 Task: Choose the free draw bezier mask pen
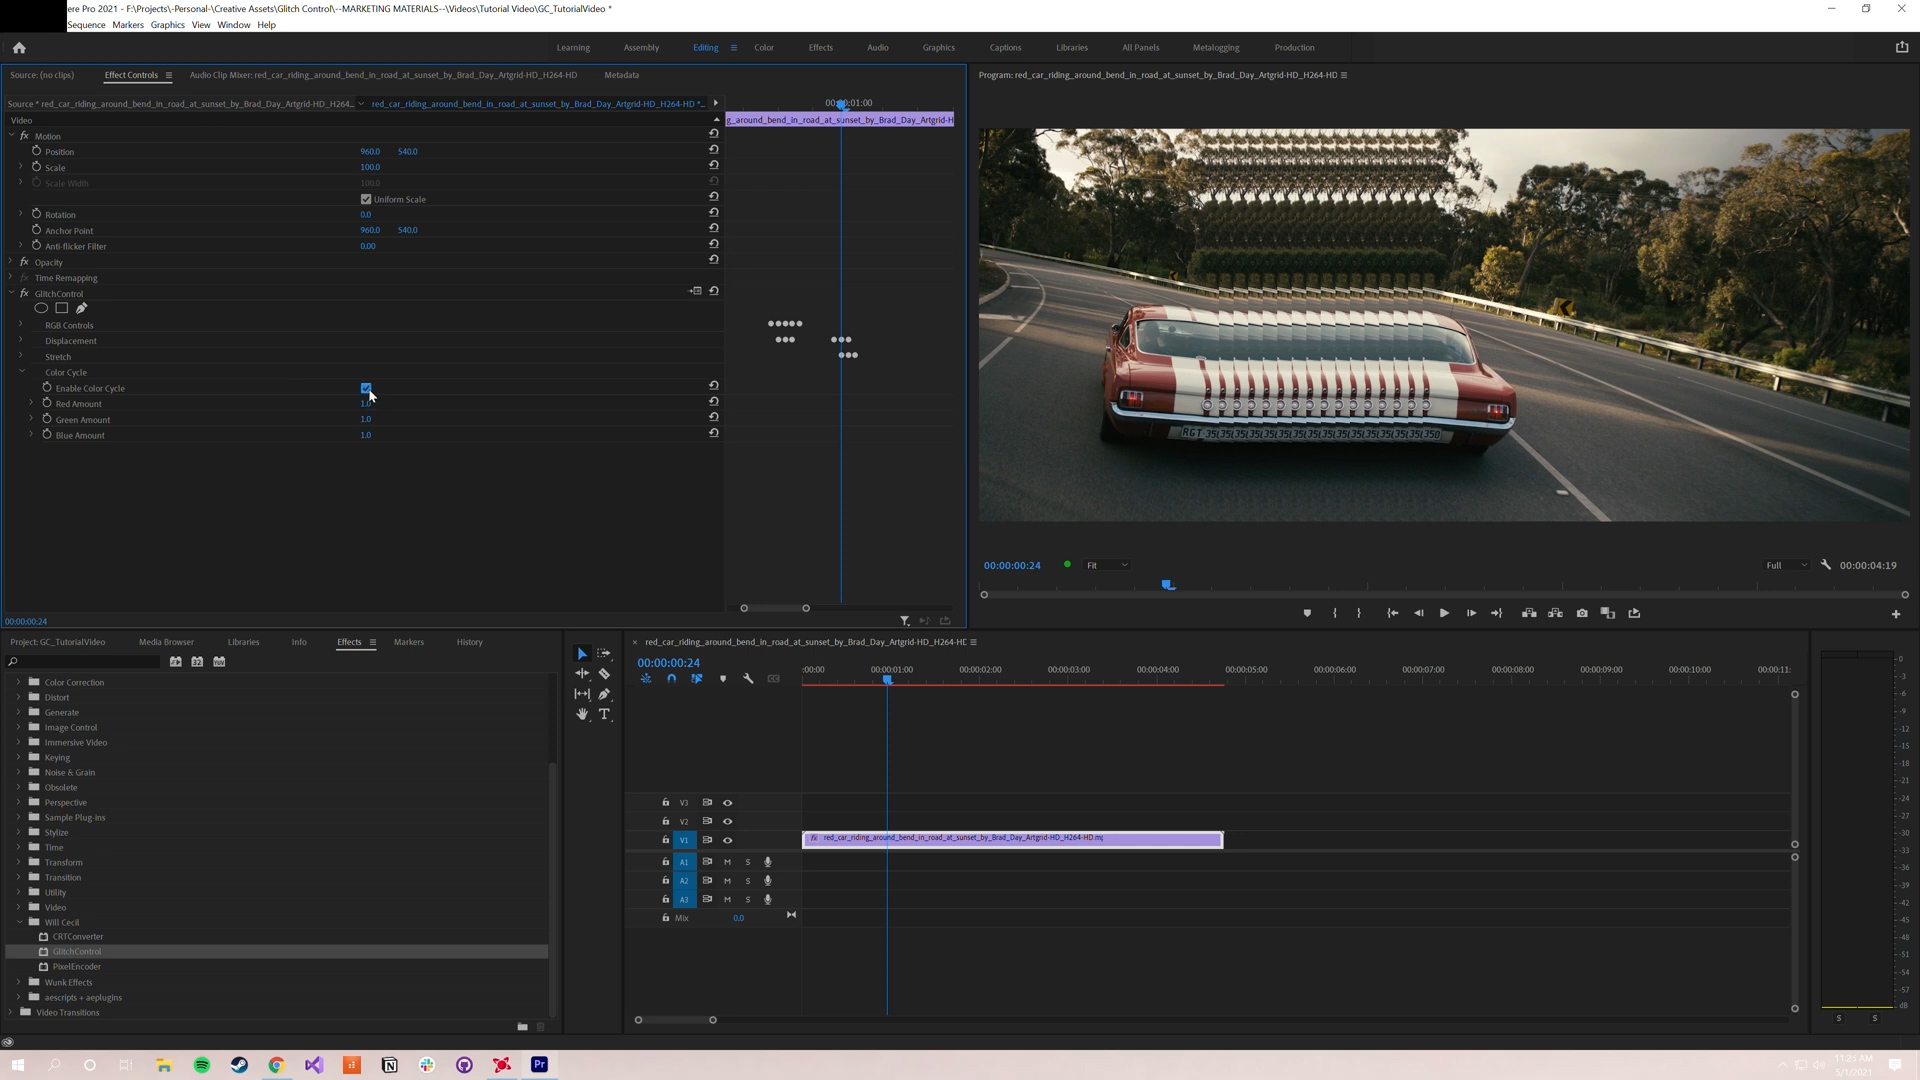(x=81, y=309)
